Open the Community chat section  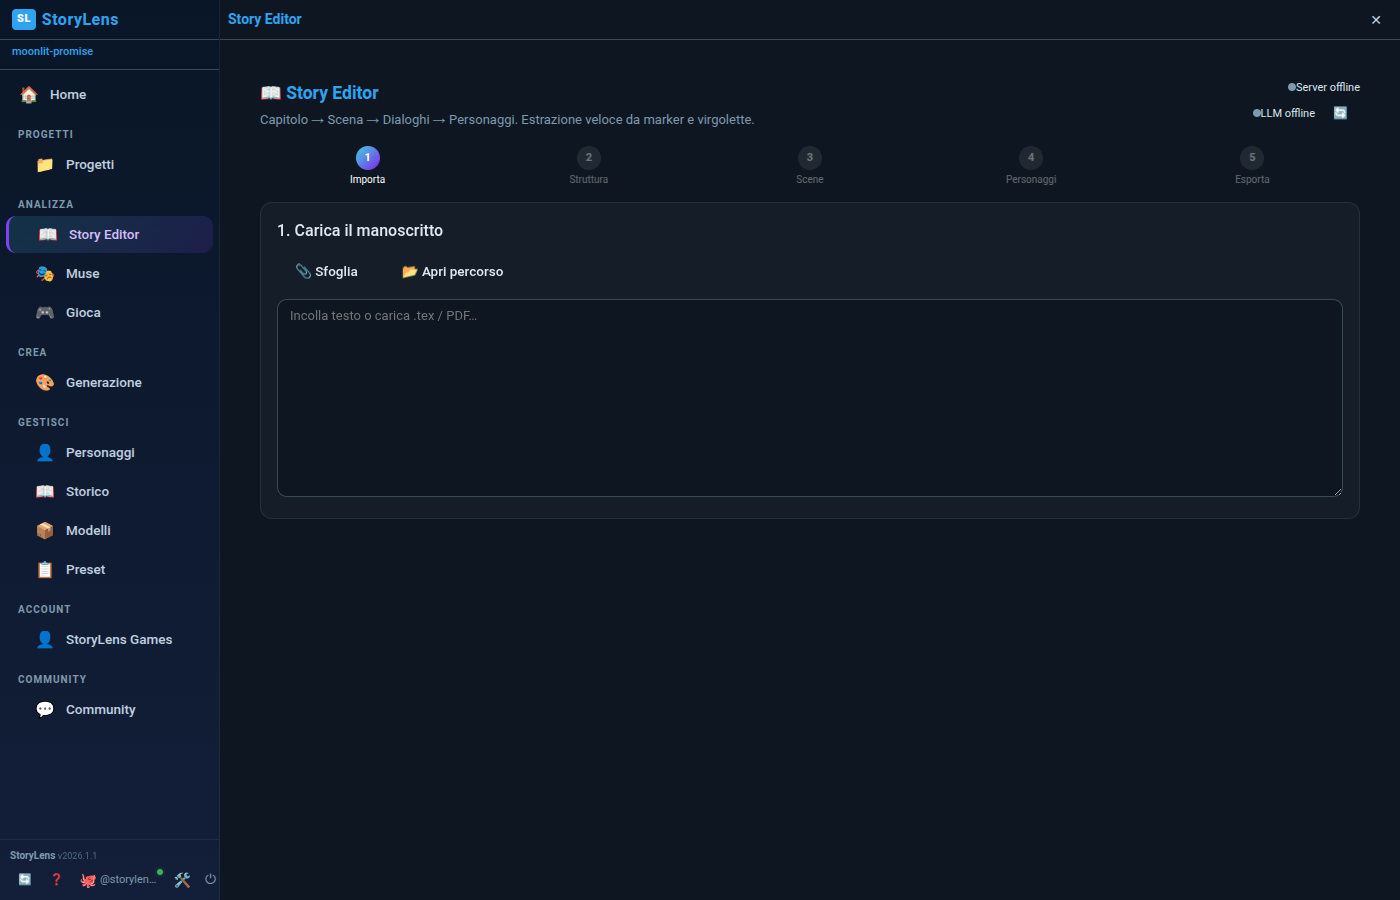[x=109, y=710]
